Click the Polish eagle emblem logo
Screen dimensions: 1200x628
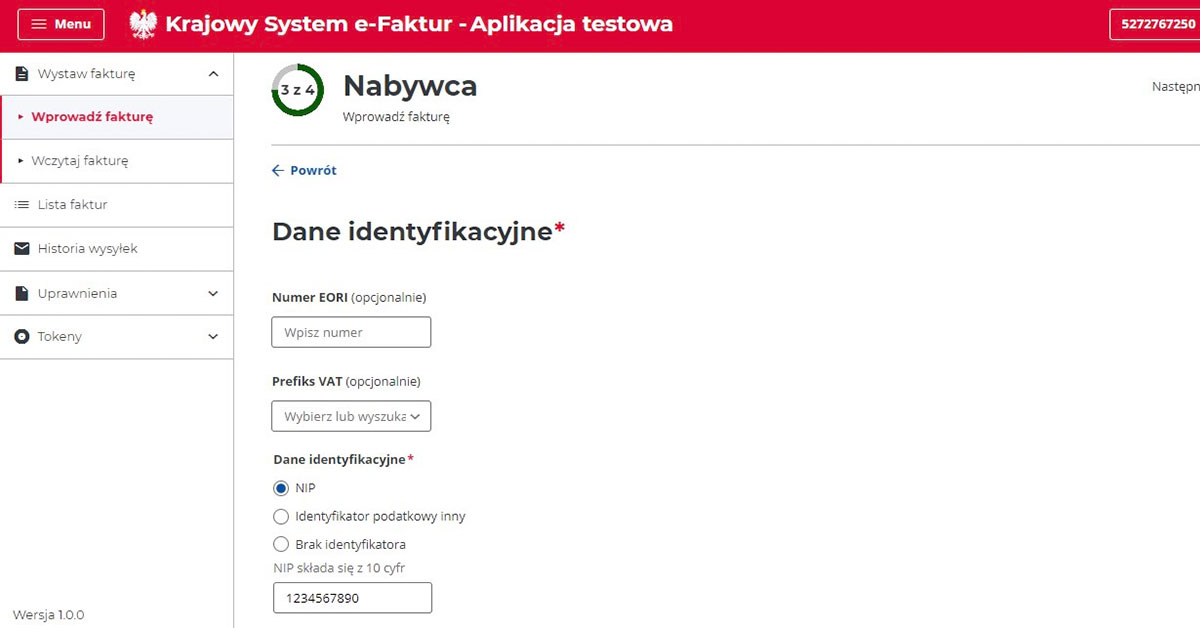144,24
